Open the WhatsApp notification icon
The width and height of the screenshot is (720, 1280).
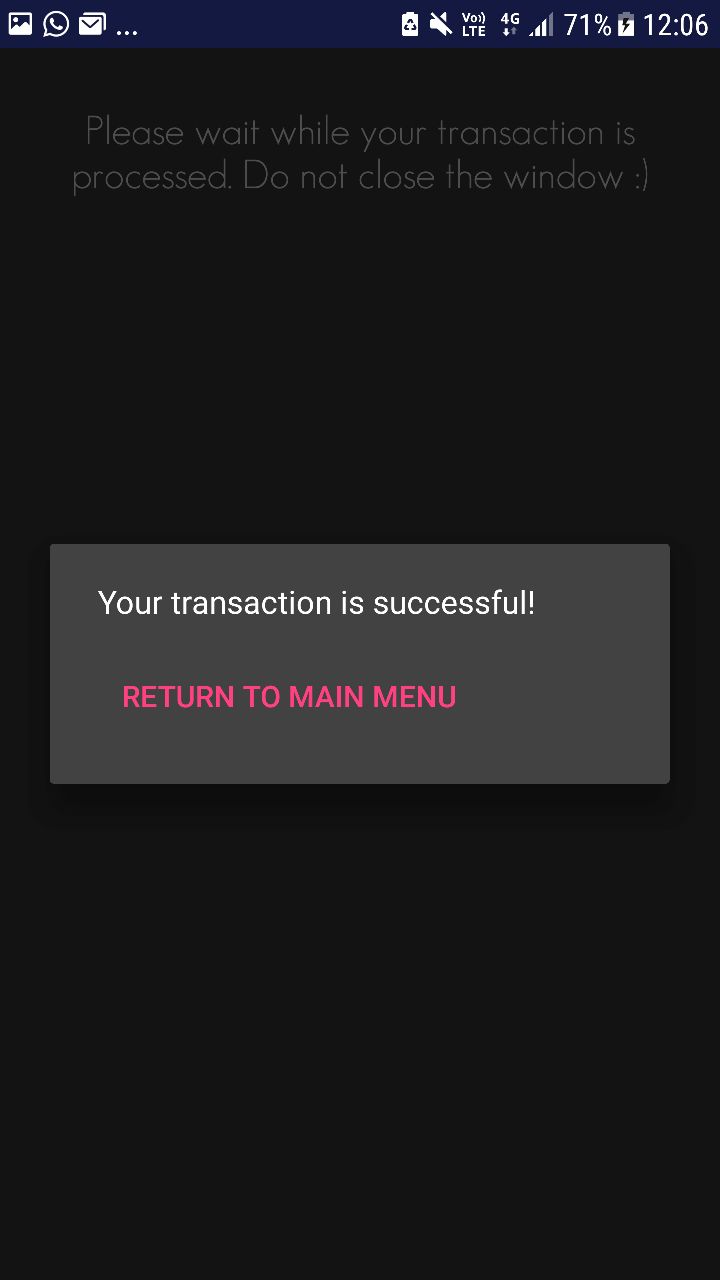tap(56, 24)
